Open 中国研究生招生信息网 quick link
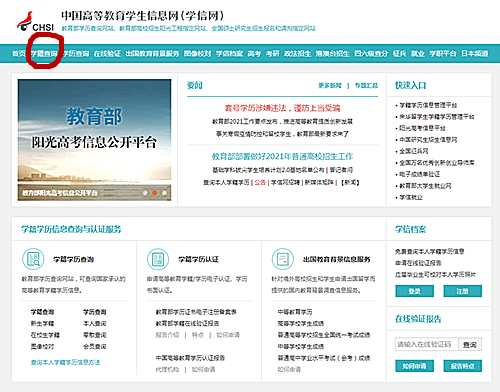 click(x=428, y=140)
